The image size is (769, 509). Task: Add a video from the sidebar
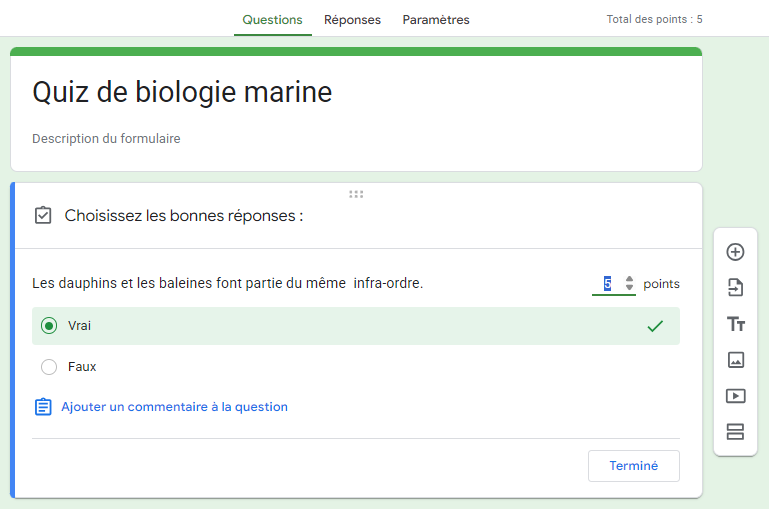click(735, 396)
